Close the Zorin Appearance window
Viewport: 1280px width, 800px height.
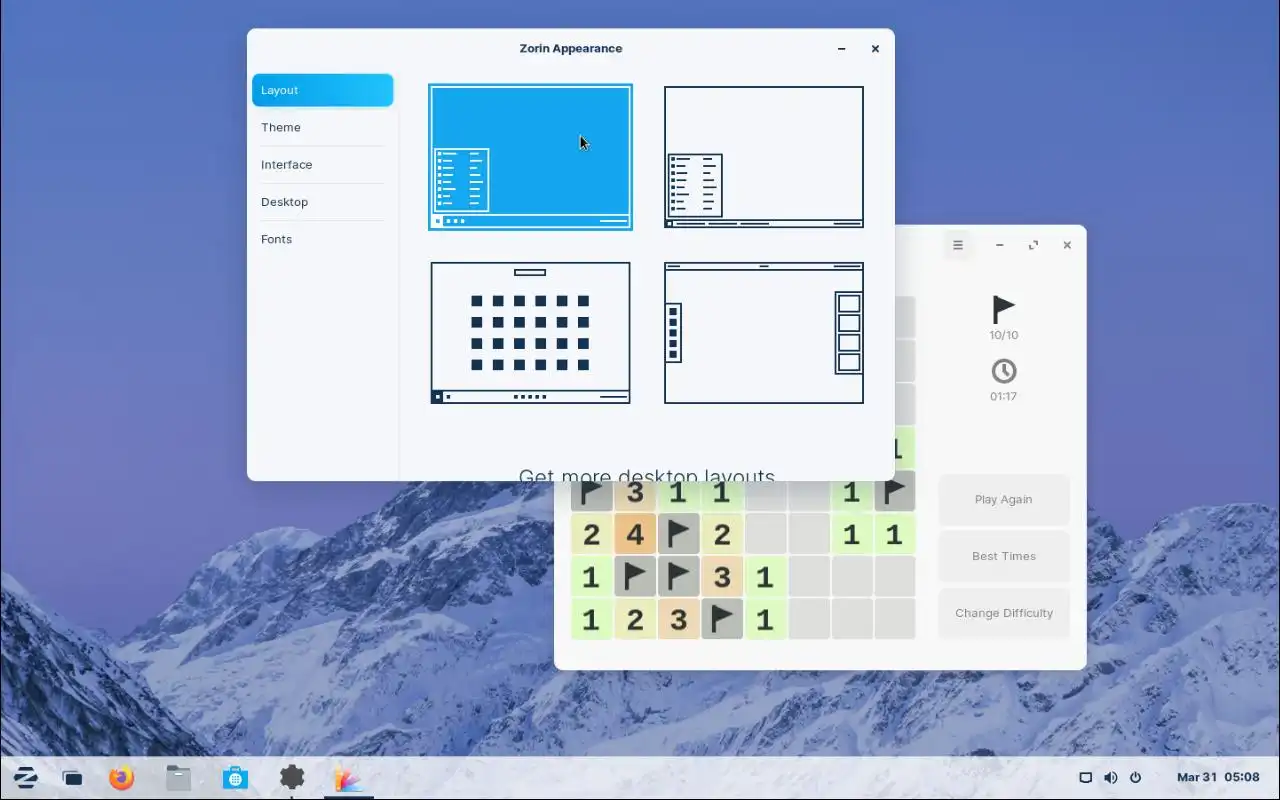click(x=875, y=48)
